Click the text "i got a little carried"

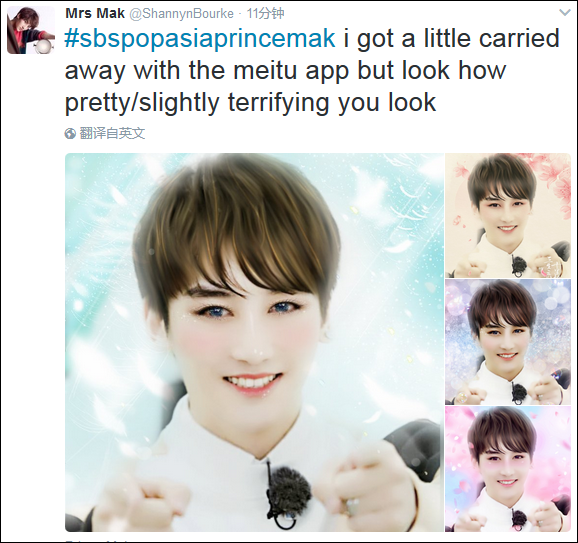[451, 38]
